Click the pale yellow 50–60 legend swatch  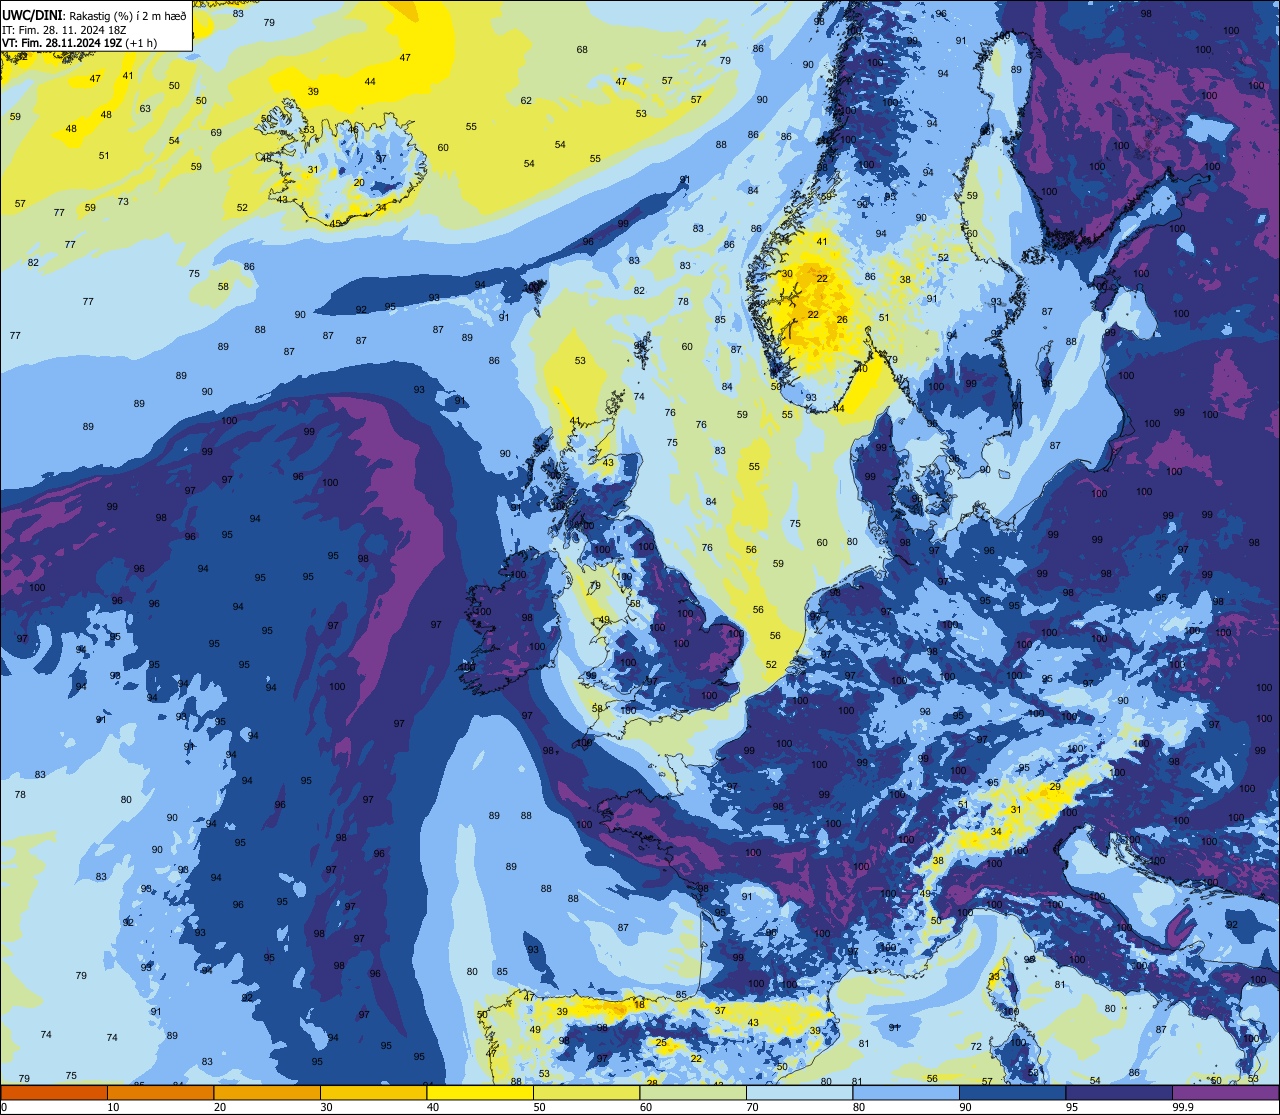(586, 1092)
